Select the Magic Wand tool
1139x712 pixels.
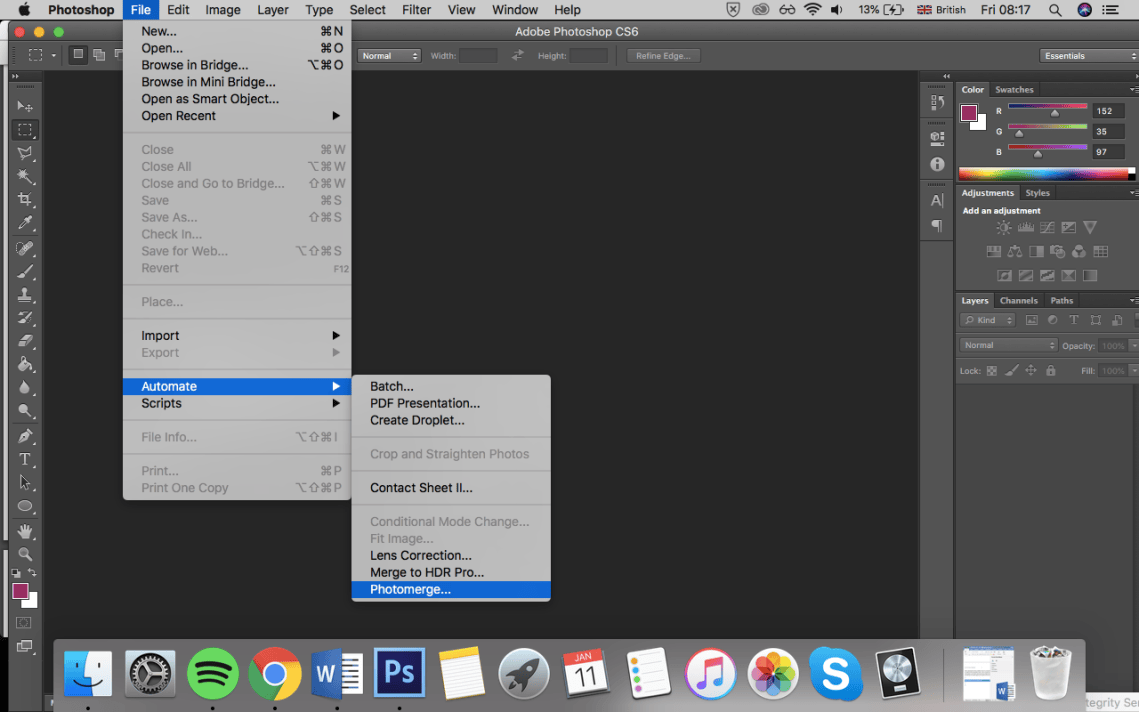click(x=25, y=177)
